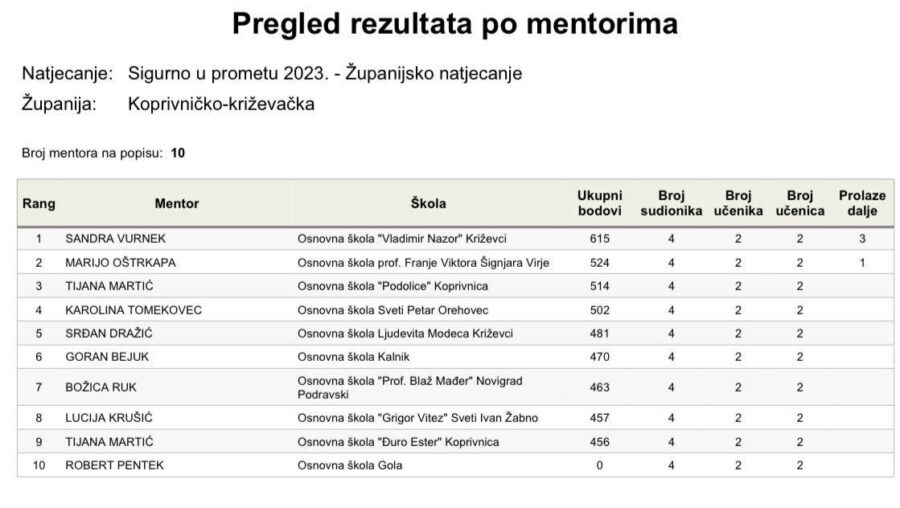900x508 pixels.
Task: Click the LUCIJA KRUŠIĆ mentor cell
Action: click(x=108, y=418)
